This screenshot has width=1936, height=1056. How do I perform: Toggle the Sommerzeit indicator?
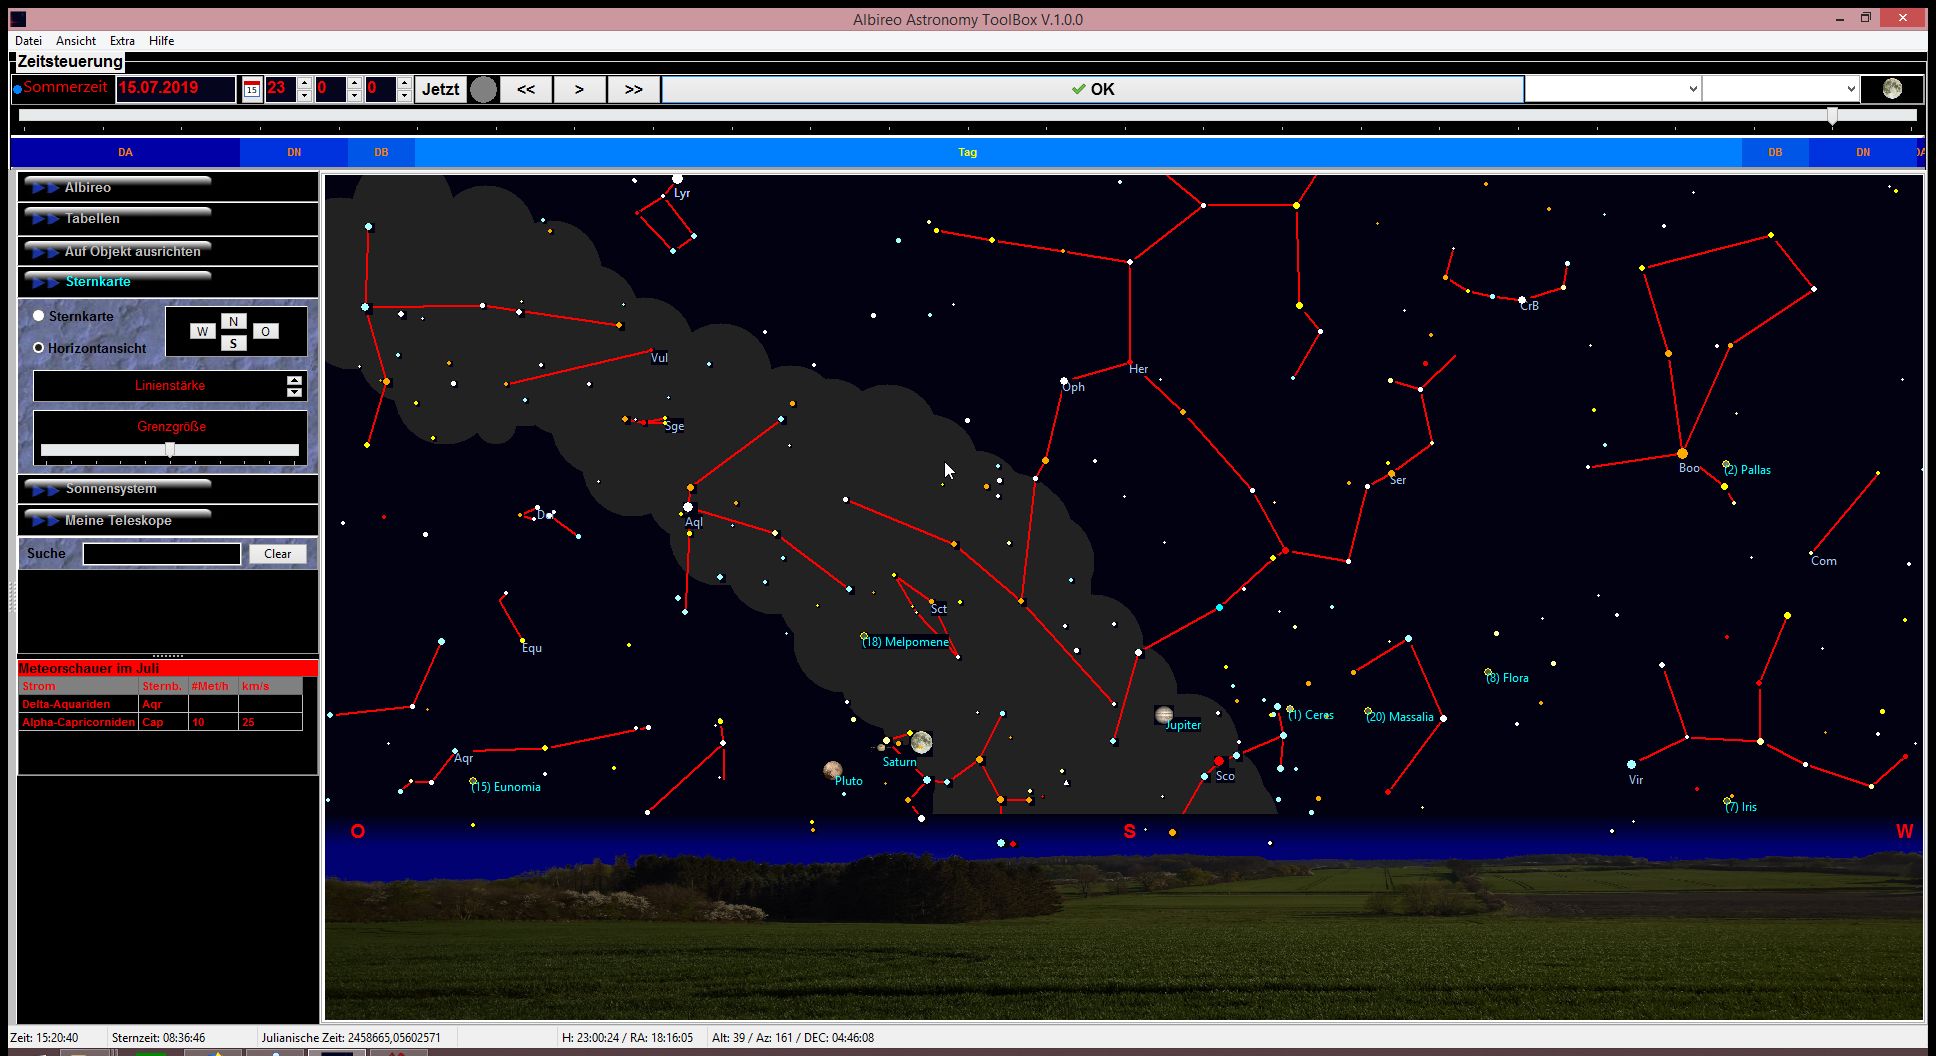17,89
